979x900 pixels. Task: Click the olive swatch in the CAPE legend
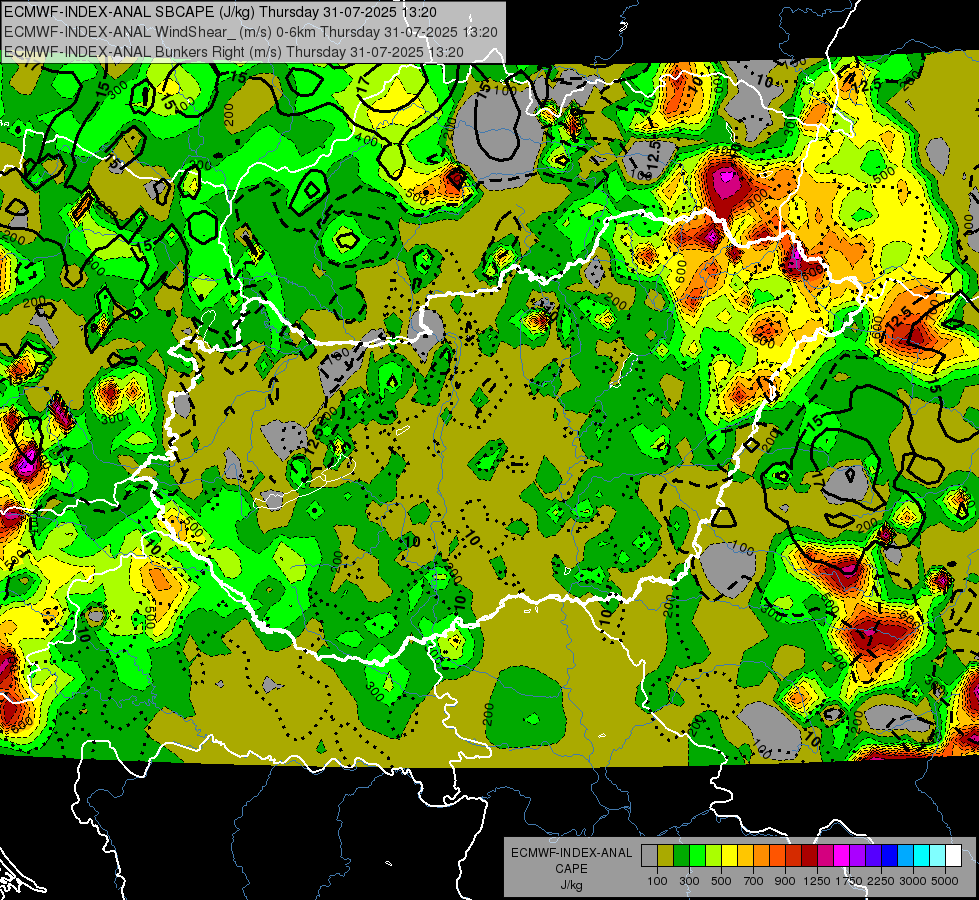[665, 856]
